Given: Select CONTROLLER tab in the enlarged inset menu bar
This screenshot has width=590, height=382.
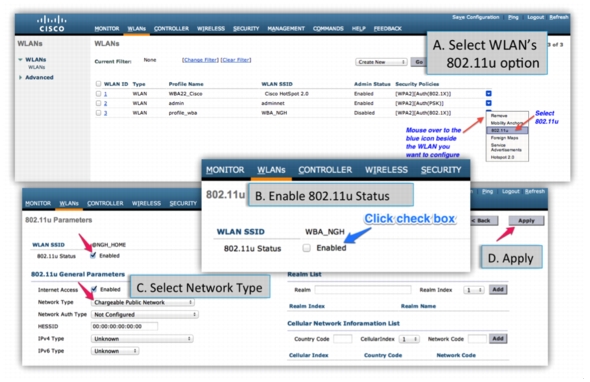Looking at the screenshot, I should pos(325,170).
